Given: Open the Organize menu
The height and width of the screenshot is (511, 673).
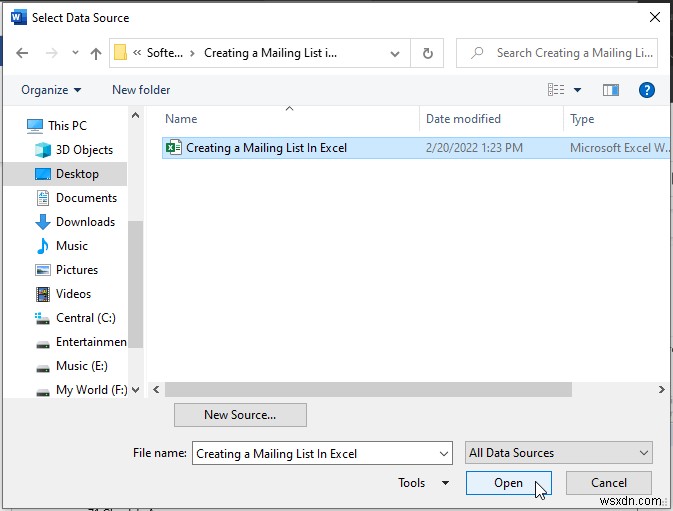Looking at the screenshot, I should 51,90.
